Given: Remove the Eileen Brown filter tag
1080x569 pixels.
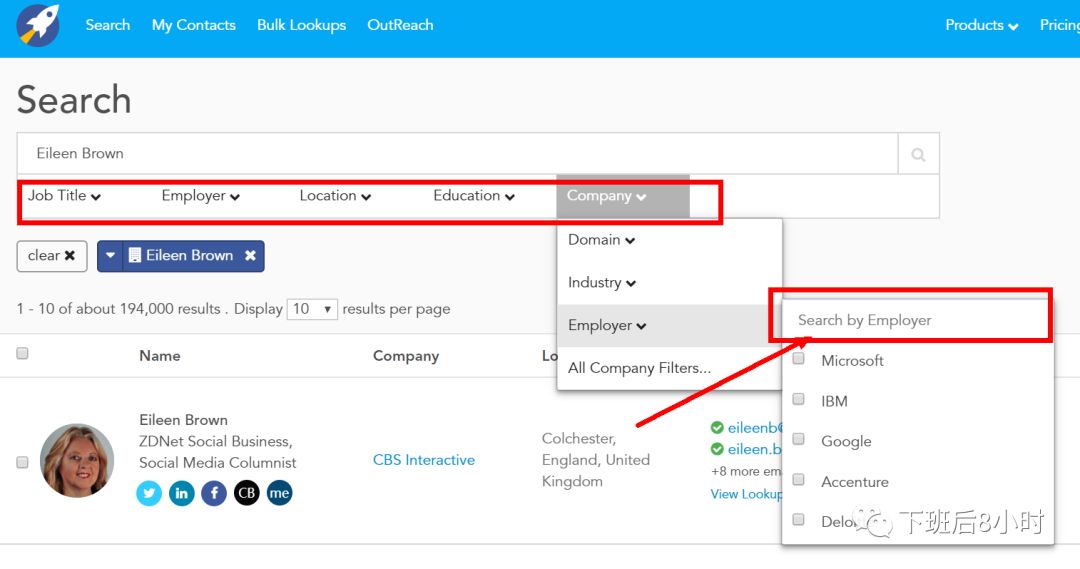Looking at the screenshot, I should click(x=250, y=256).
